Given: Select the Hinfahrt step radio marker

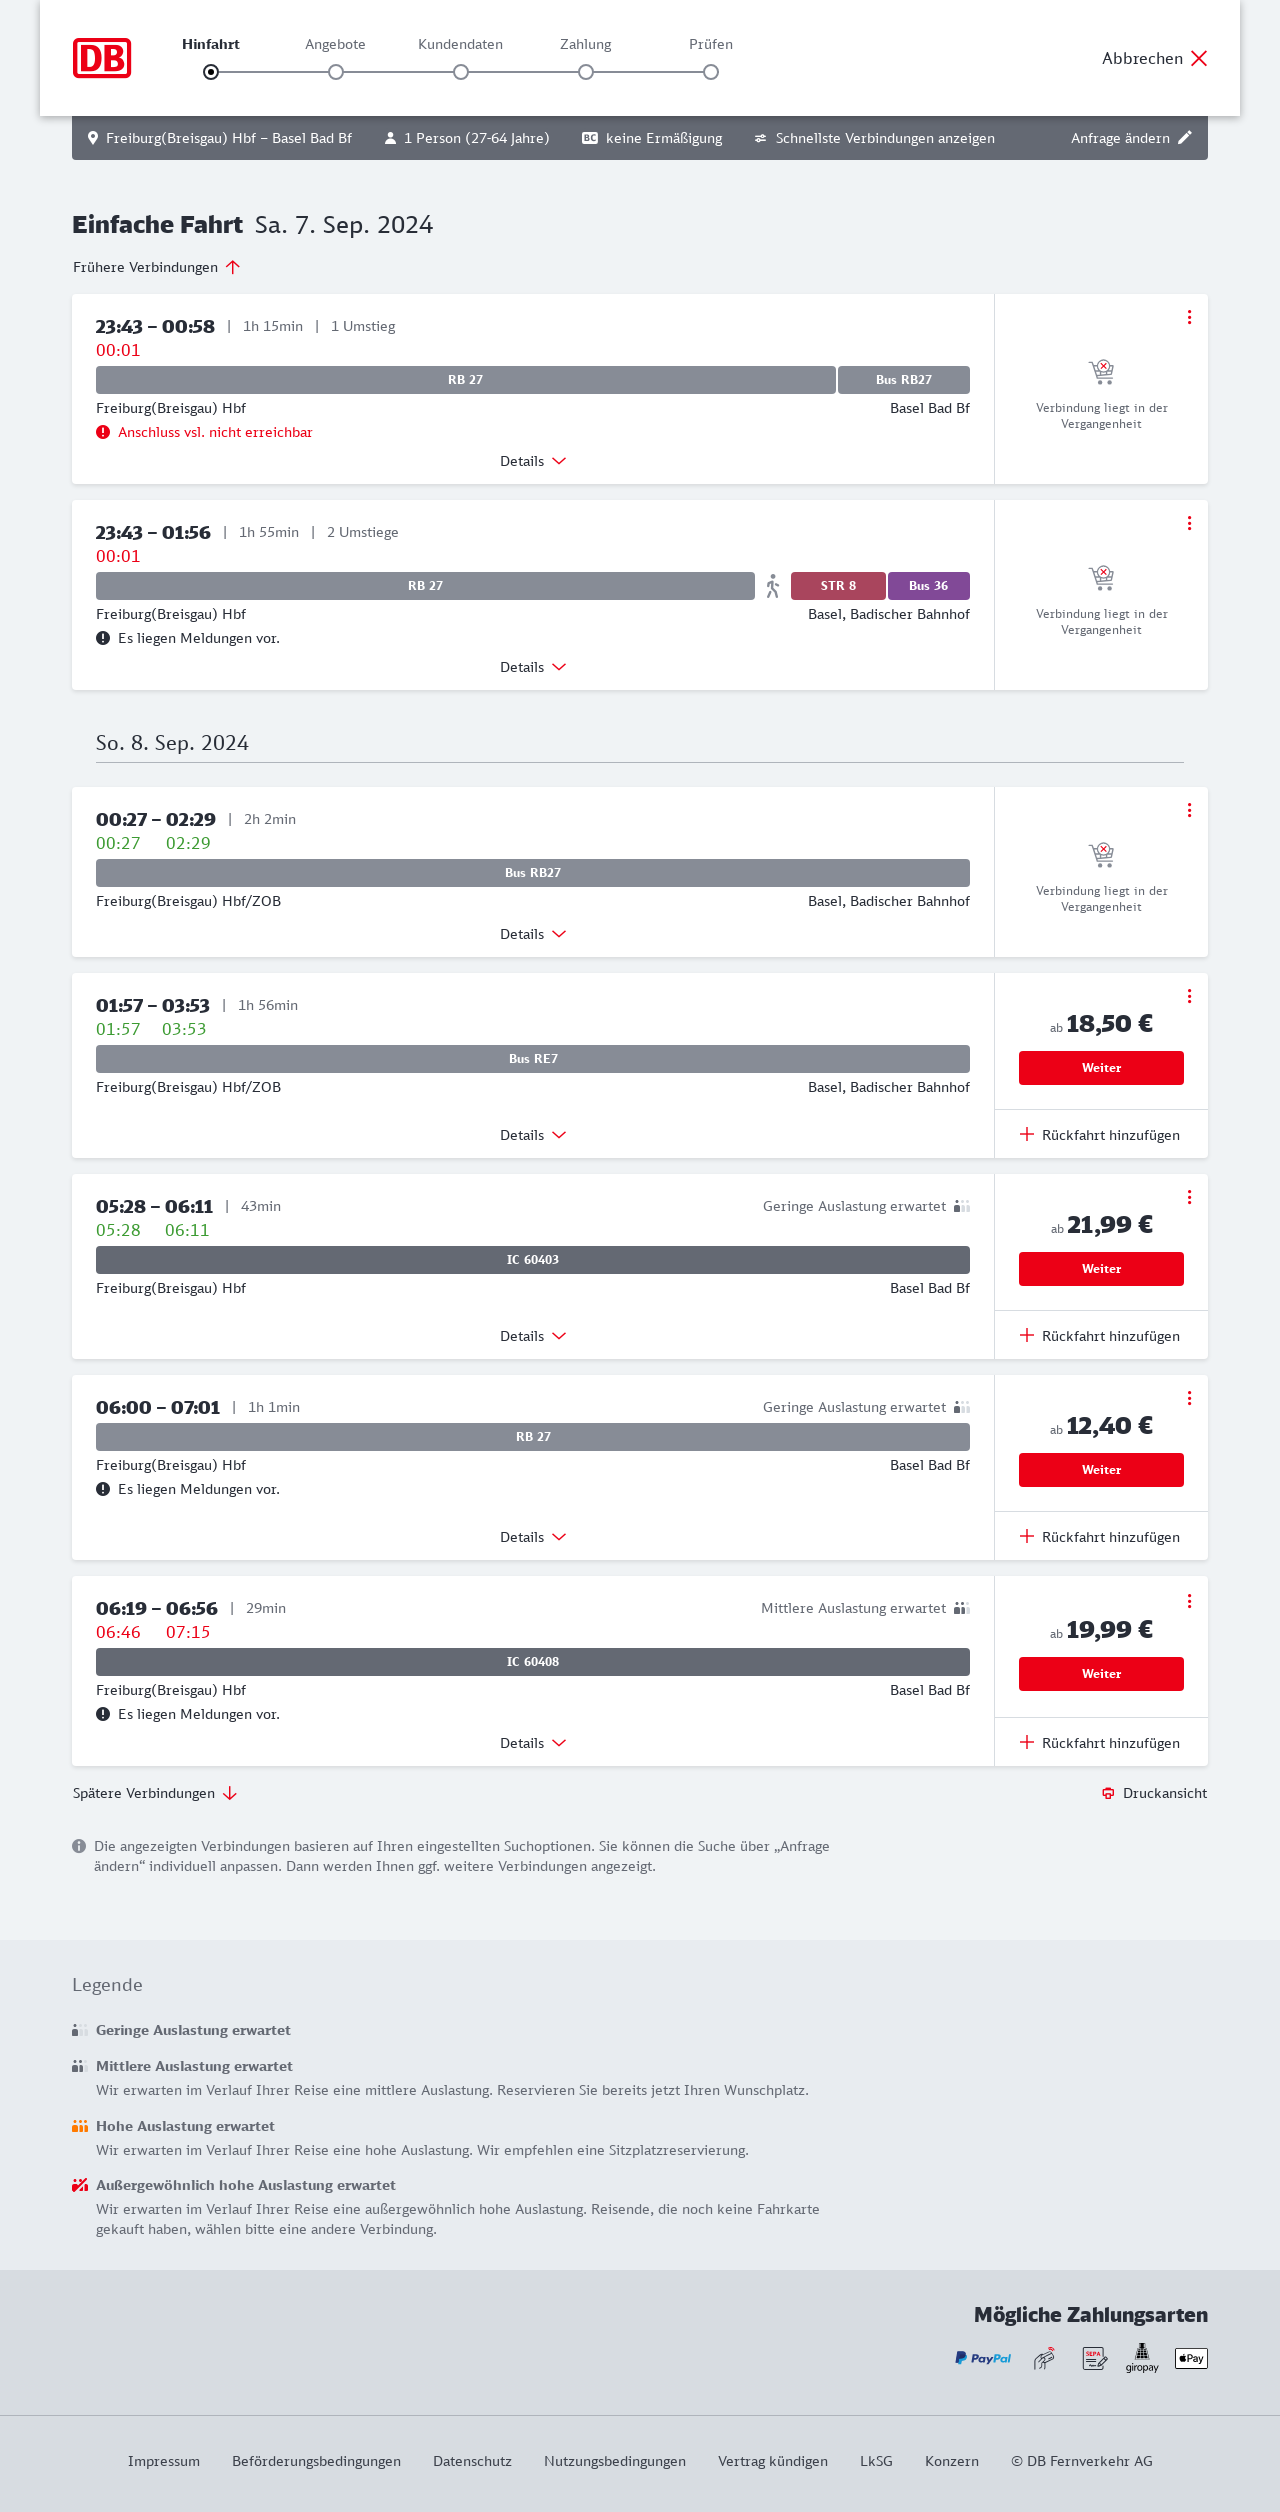Looking at the screenshot, I should pyautogui.click(x=211, y=72).
